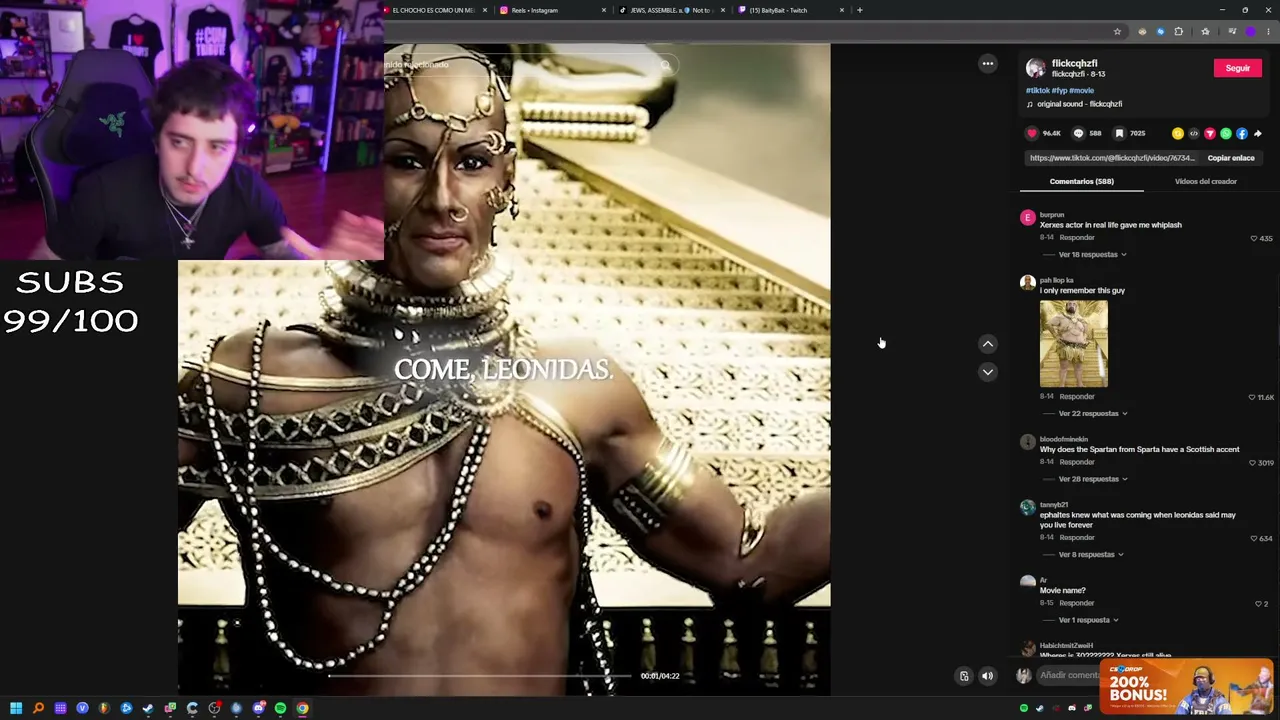Open more share options arrow
Image resolution: width=1280 pixels, height=720 pixels.
tap(1258, 133)
